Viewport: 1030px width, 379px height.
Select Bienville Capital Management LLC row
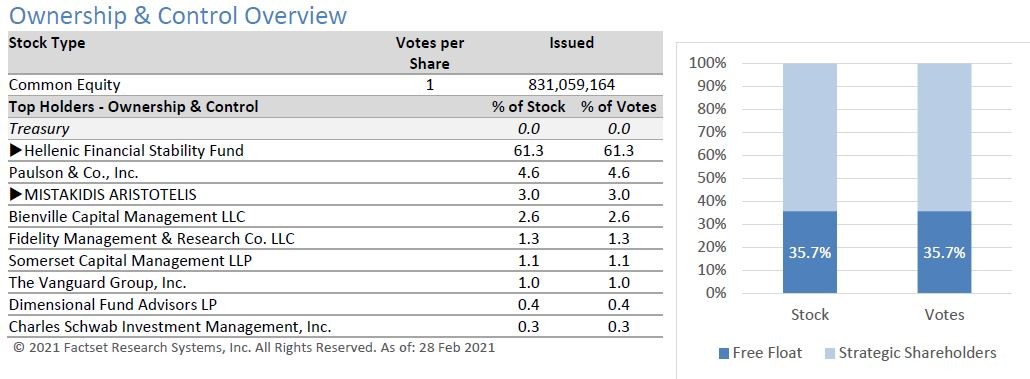[335, 217]
